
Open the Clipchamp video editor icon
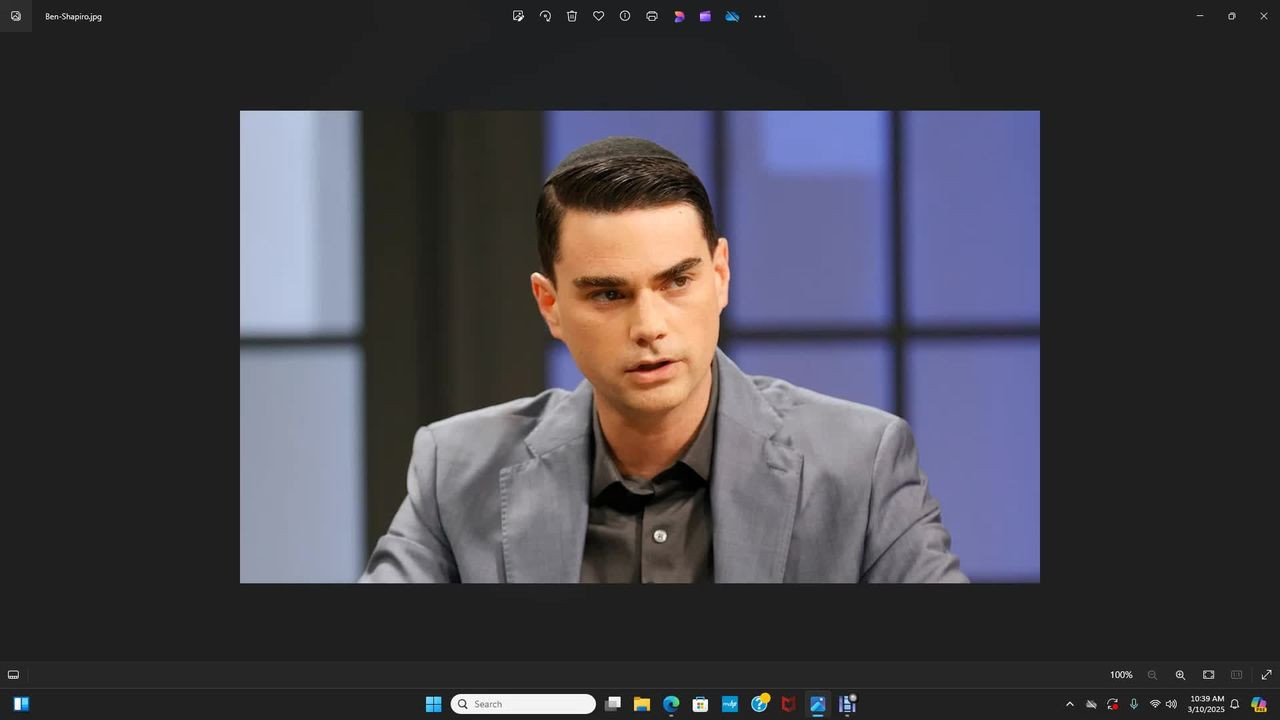click(x=705, y=16)
